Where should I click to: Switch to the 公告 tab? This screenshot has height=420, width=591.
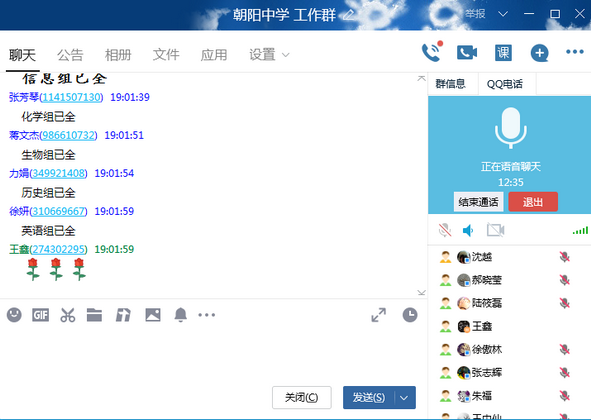pyautogui.click(x=70, y=55)
